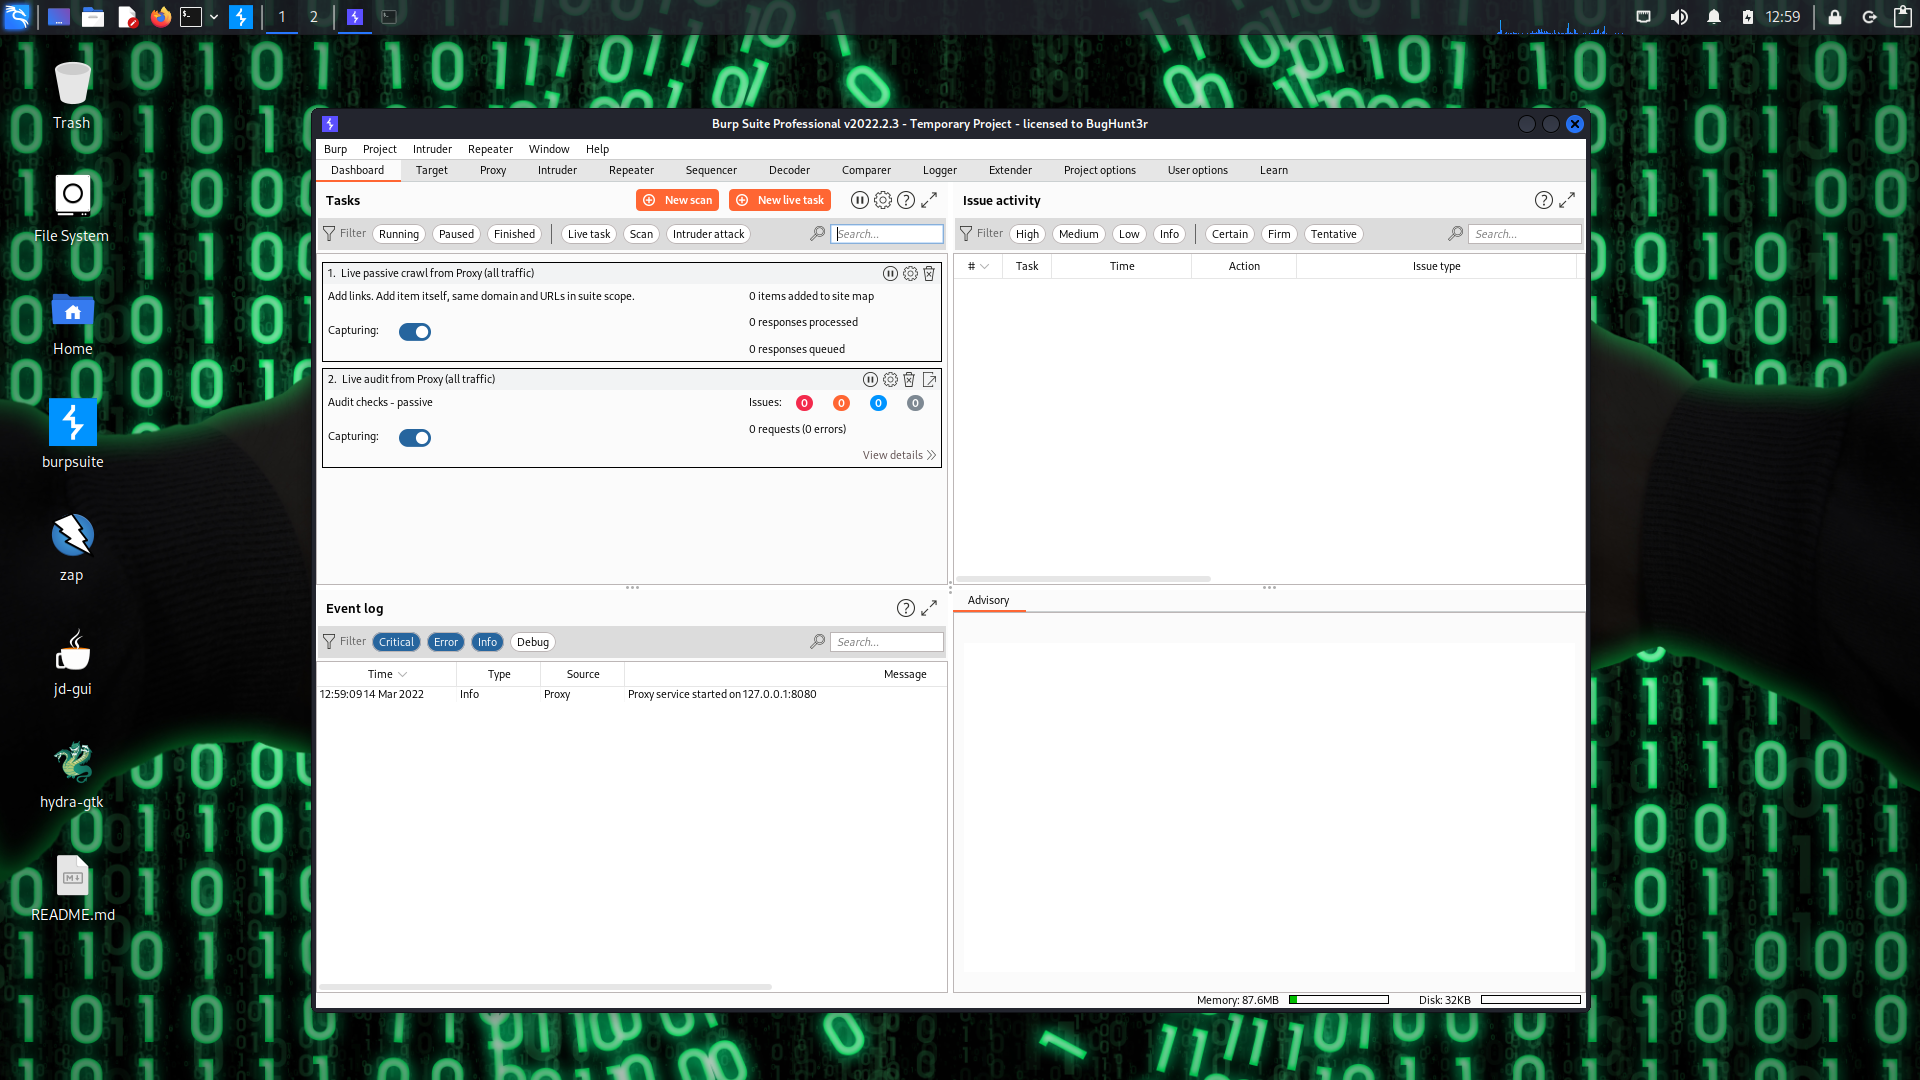This screenshot has width=1920, height=1080.
Task: Sort event log by Time column
Action: point(386,674)
